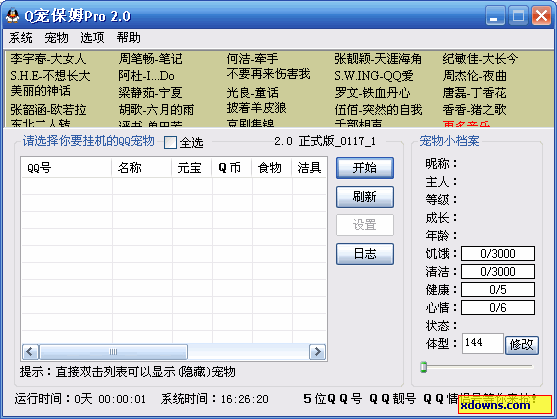Viewport: 557px width, 419px height.
Task: Click the left scrollbar arrow in pet list
Action: tap(30, 352)
